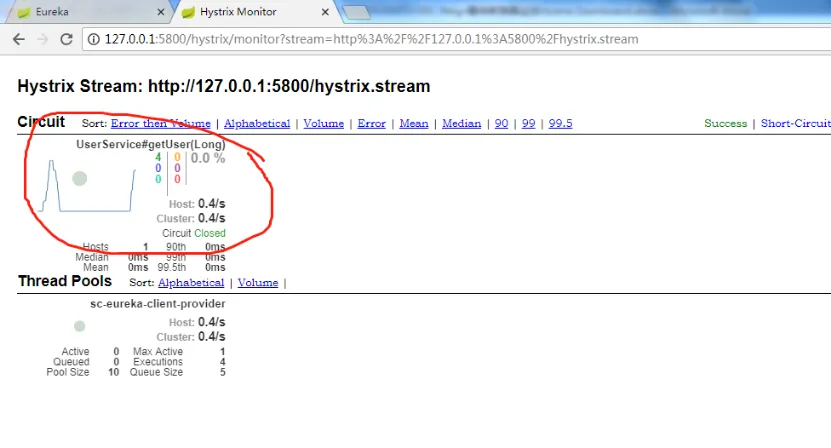Close the Hystrix Monitor tab
Viewport: 831px width, 448px height.
point(325,12)
